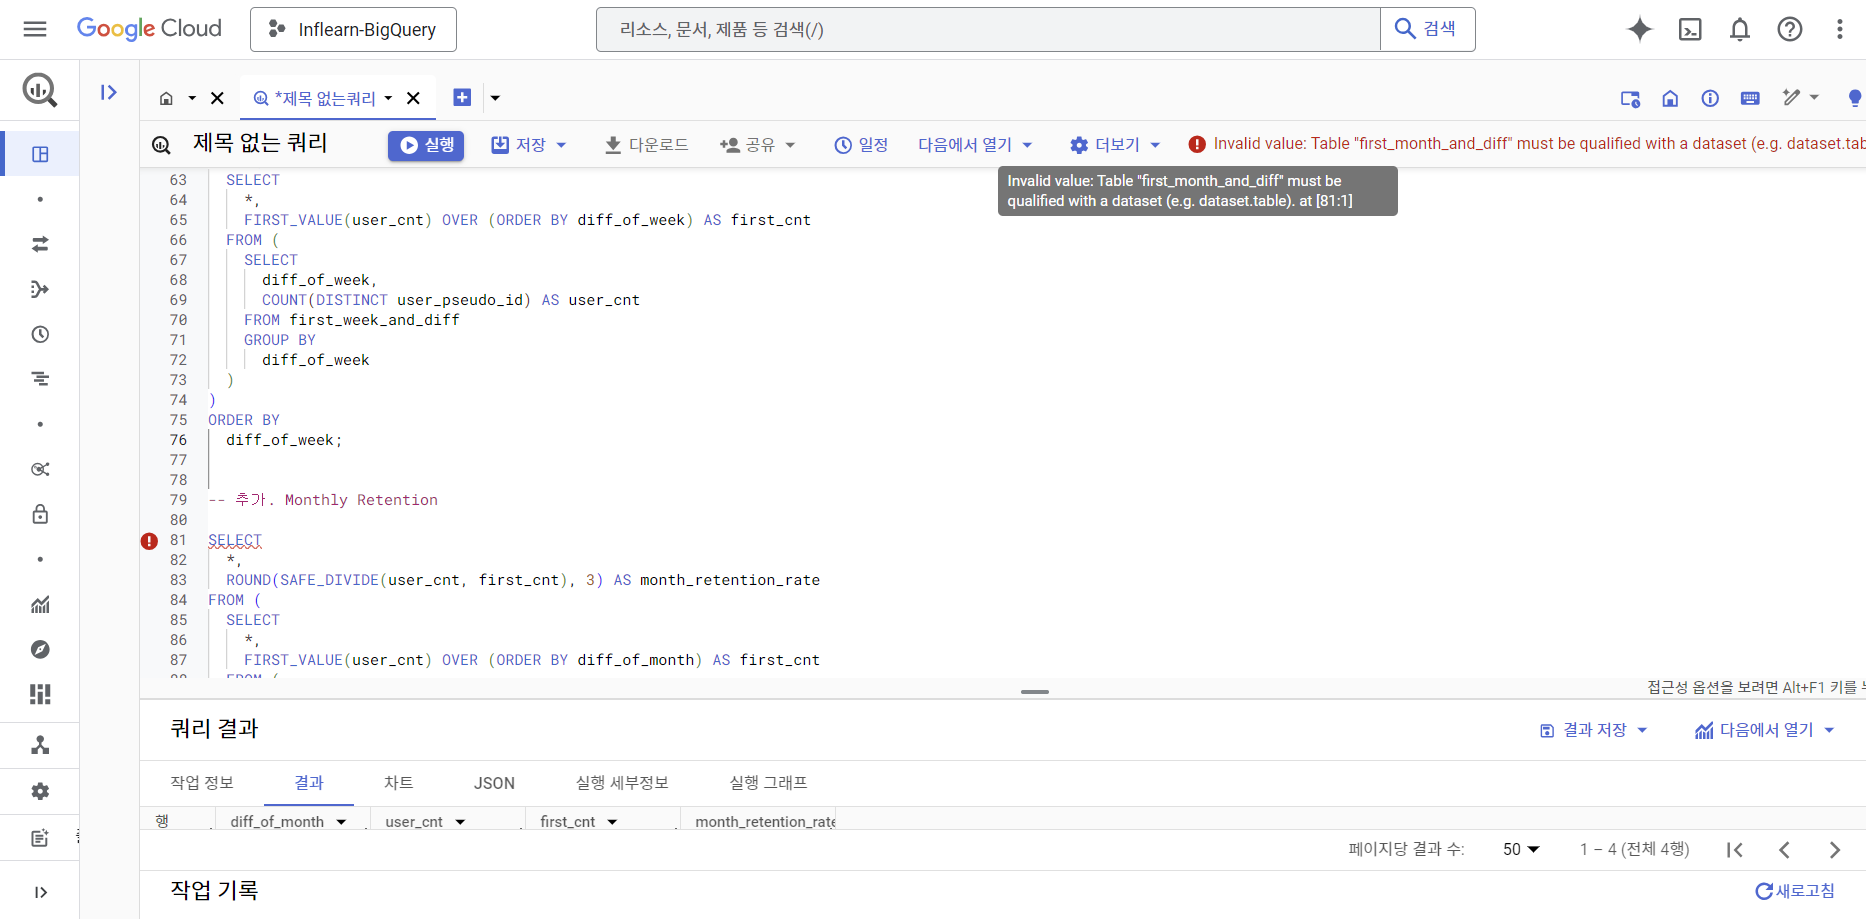1866x919 pixels.
Task: Open the compass explore sidebar icon
Action: [40, 649]
